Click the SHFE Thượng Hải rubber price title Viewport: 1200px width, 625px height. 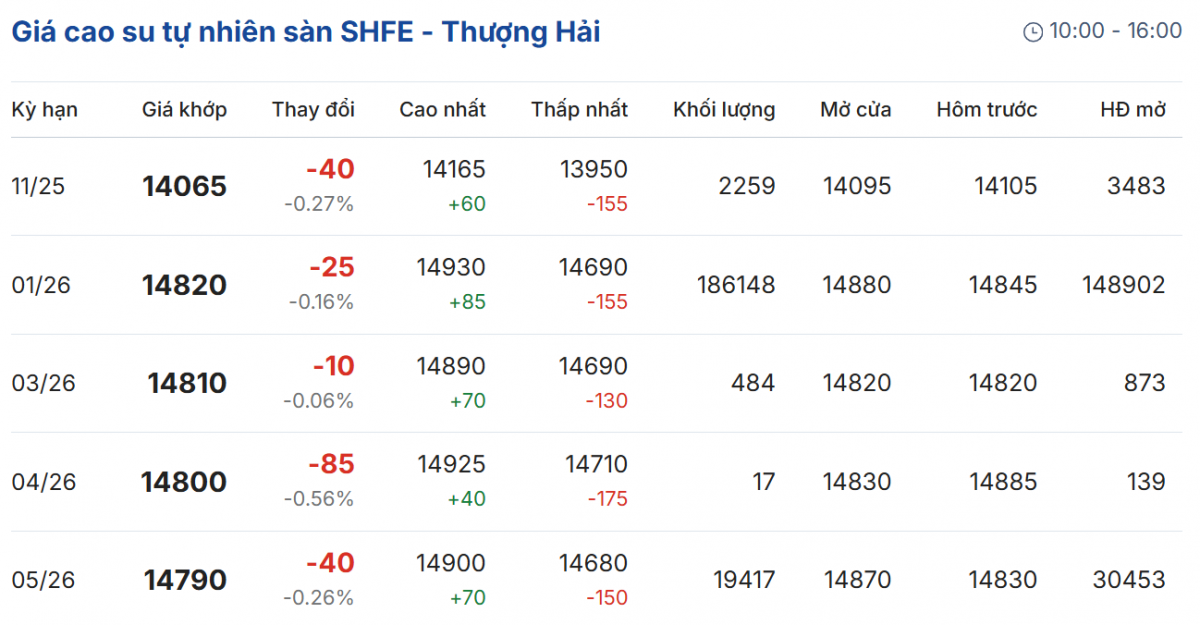[x=305, y=32]
